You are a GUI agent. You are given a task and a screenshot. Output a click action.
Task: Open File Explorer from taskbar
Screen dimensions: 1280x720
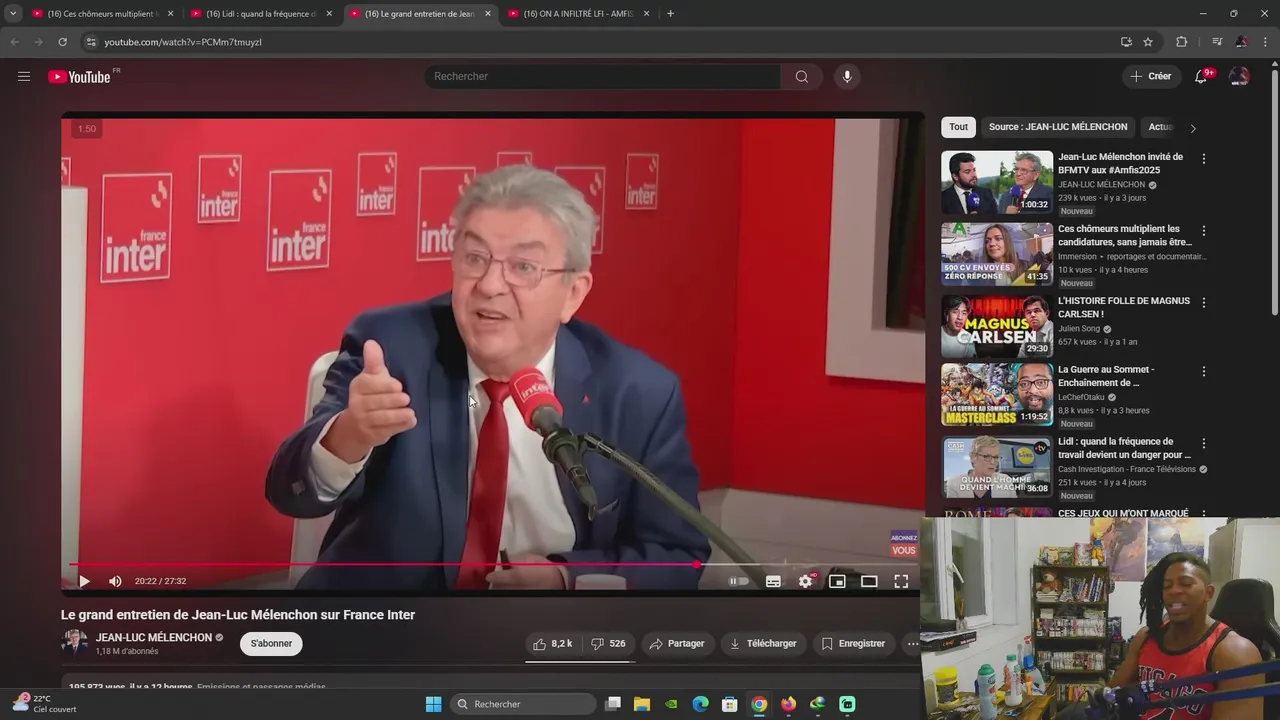click(642, 704)
